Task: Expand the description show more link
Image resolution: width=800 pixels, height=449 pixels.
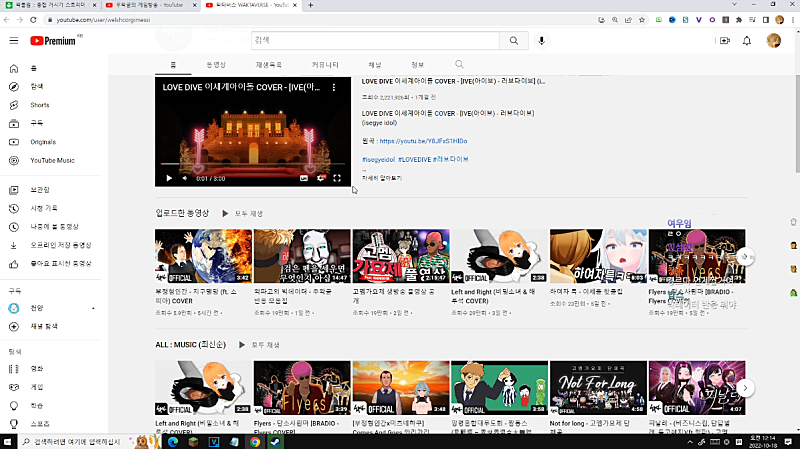Action: (382, 178)
